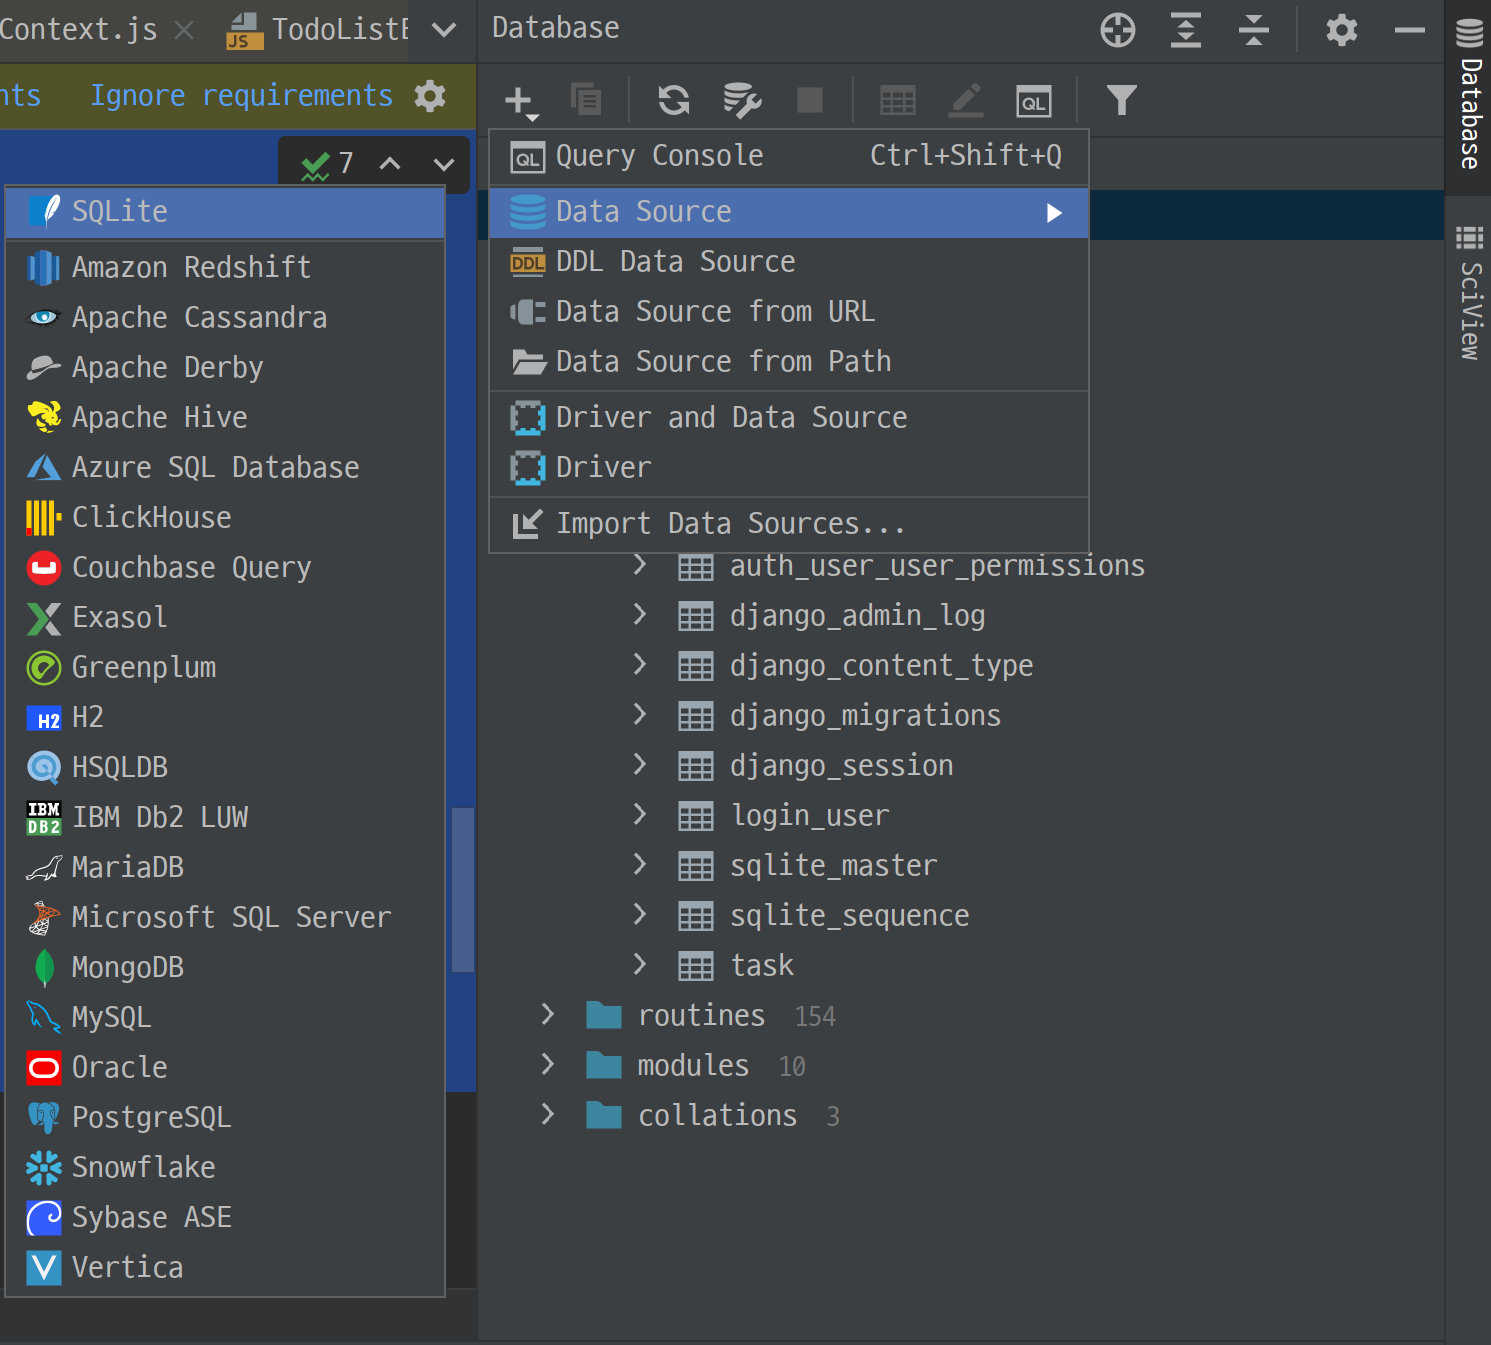
Task: Open the SciView side tab
Action: coord(1469,292)
